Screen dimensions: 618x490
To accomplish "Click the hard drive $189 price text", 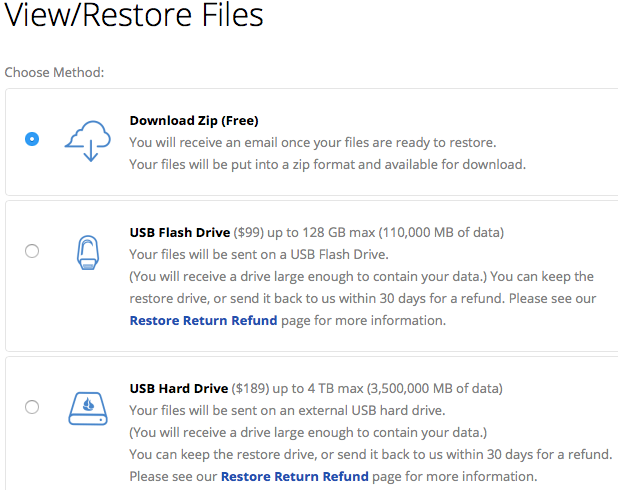I will 250,389.
